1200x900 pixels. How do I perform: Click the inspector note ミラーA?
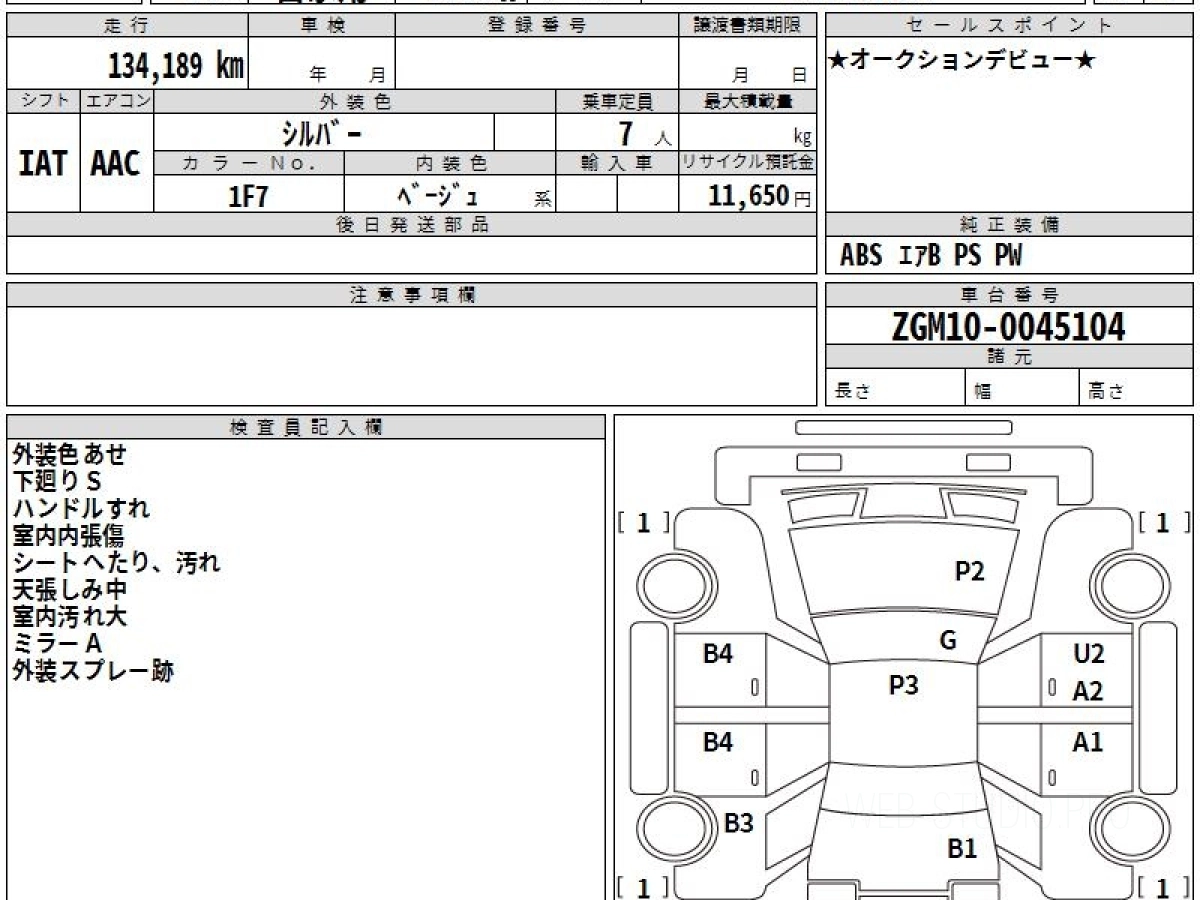[57, 643]
